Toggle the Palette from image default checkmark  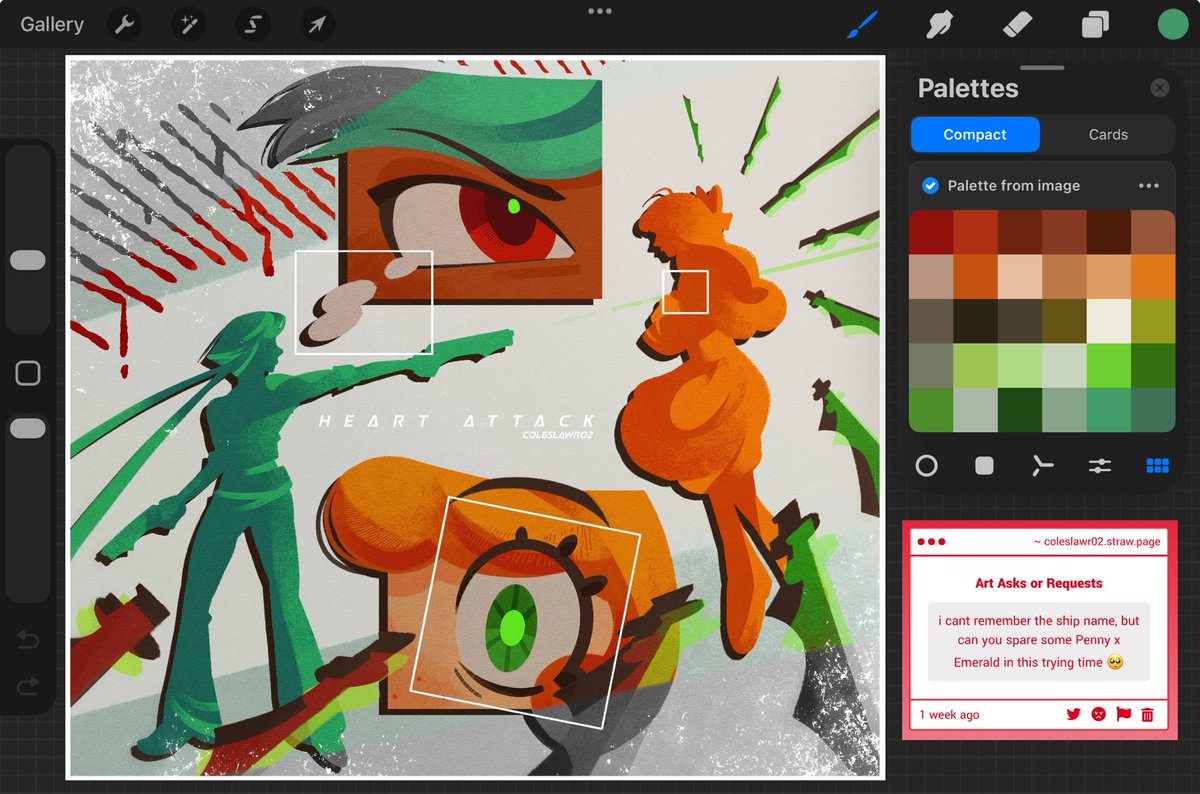[x=930, y=185]
